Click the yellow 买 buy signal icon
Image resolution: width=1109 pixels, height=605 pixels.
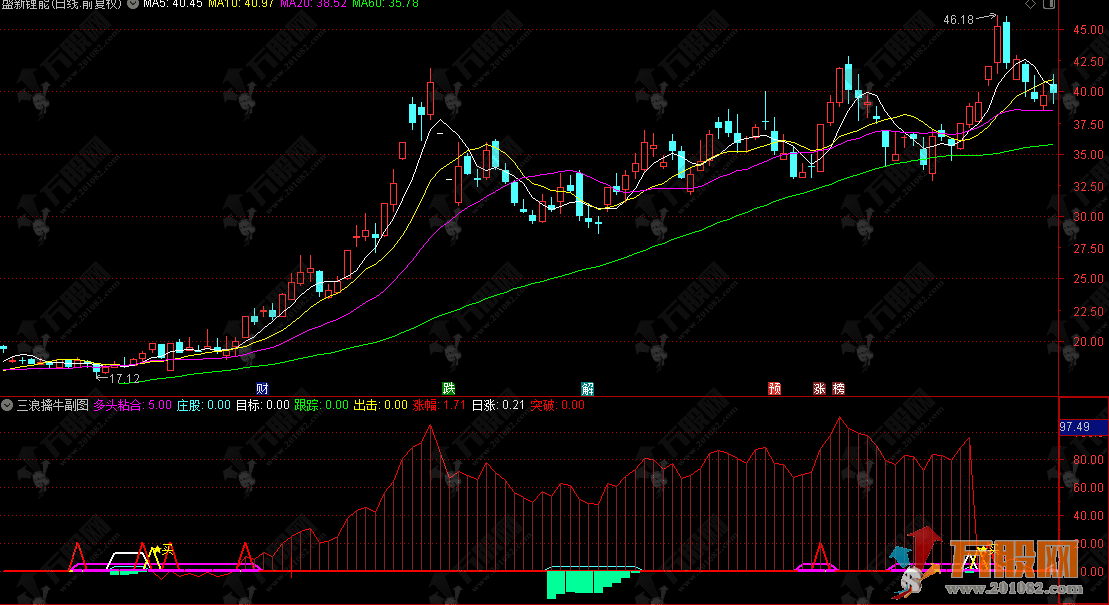point(169,548)
